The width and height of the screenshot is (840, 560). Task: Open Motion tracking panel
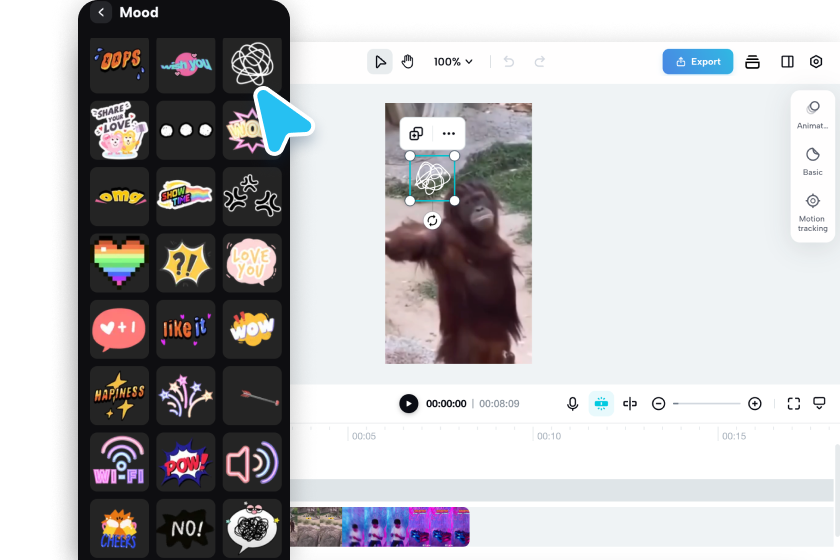[812, 213]
